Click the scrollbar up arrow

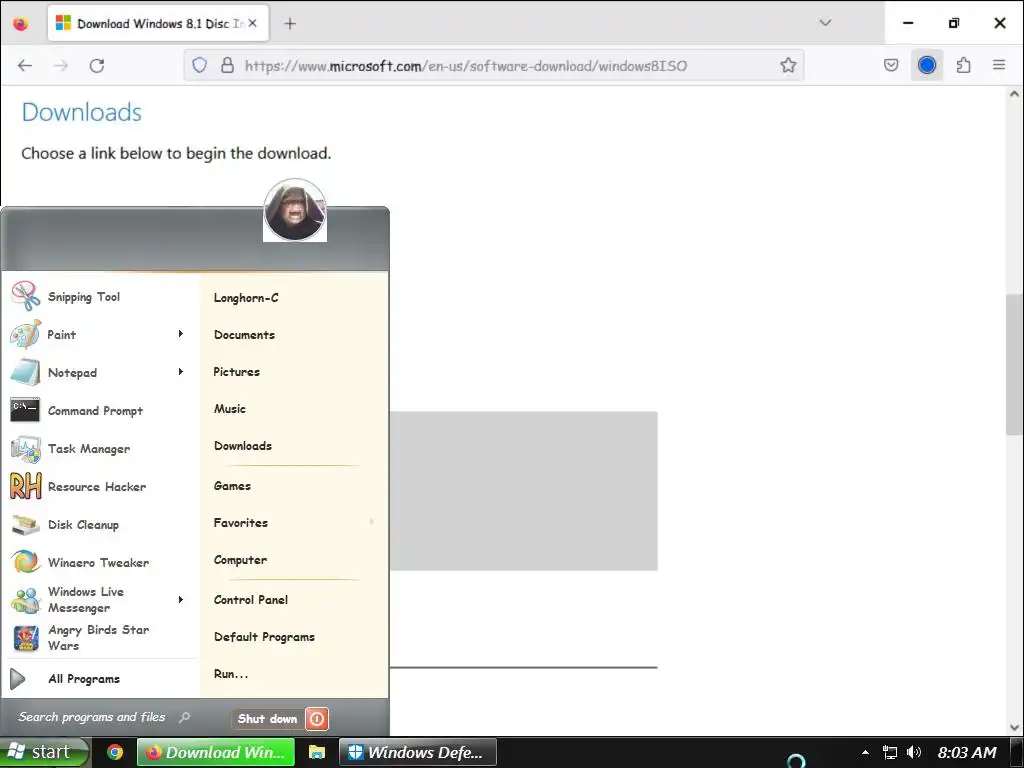pos(1014,94)
